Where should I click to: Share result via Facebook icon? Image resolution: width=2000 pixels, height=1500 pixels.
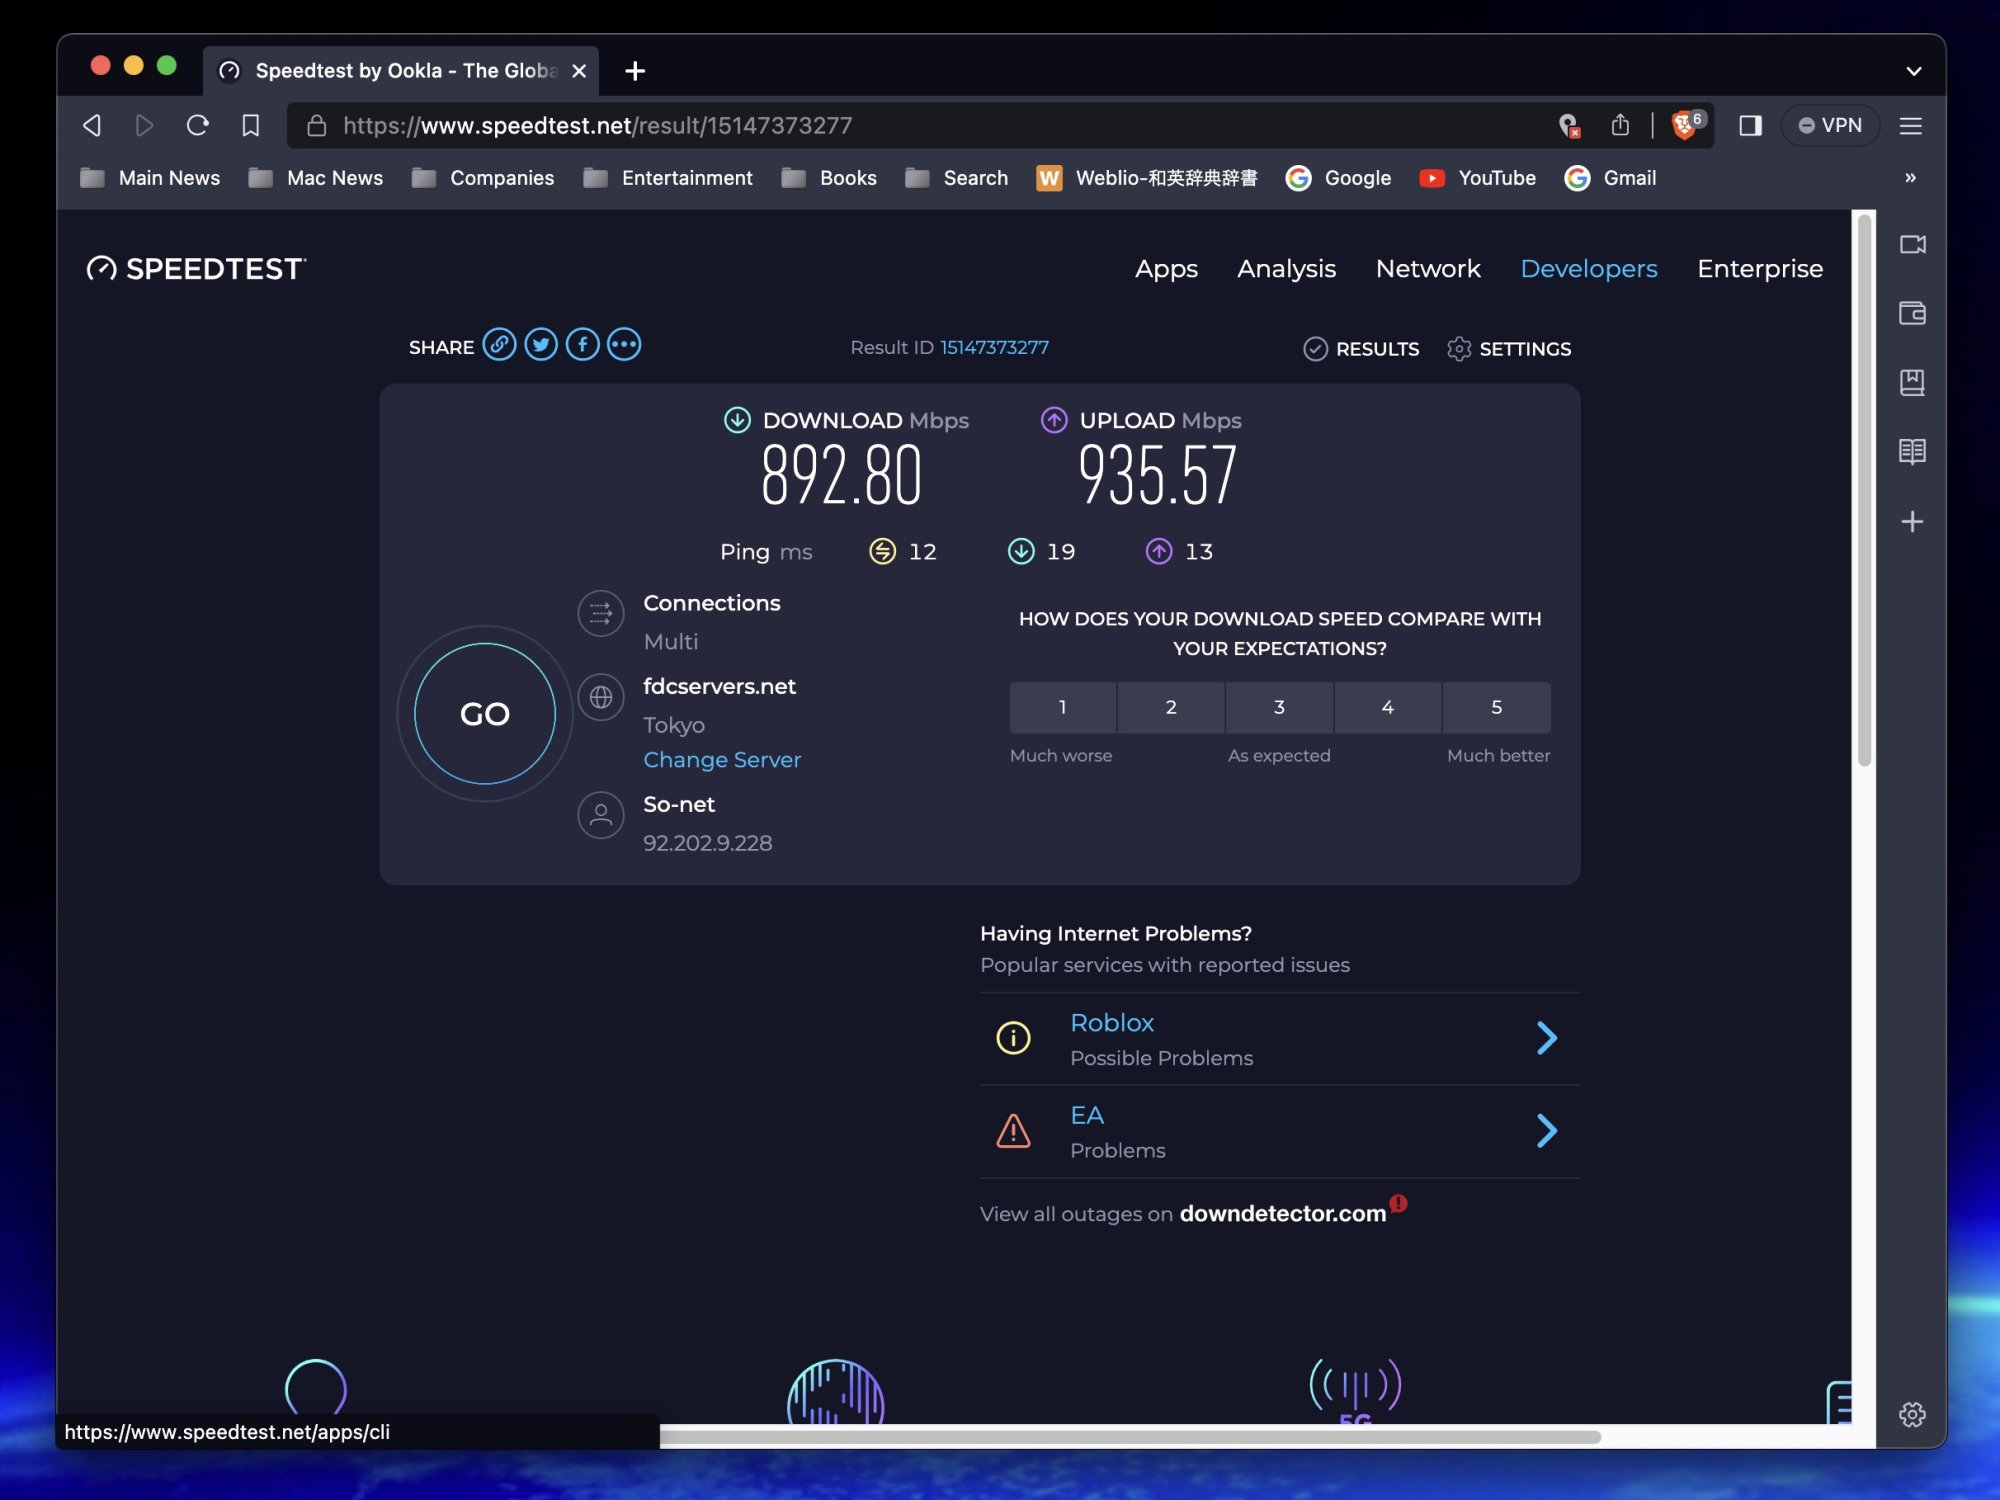pos(583,345)
